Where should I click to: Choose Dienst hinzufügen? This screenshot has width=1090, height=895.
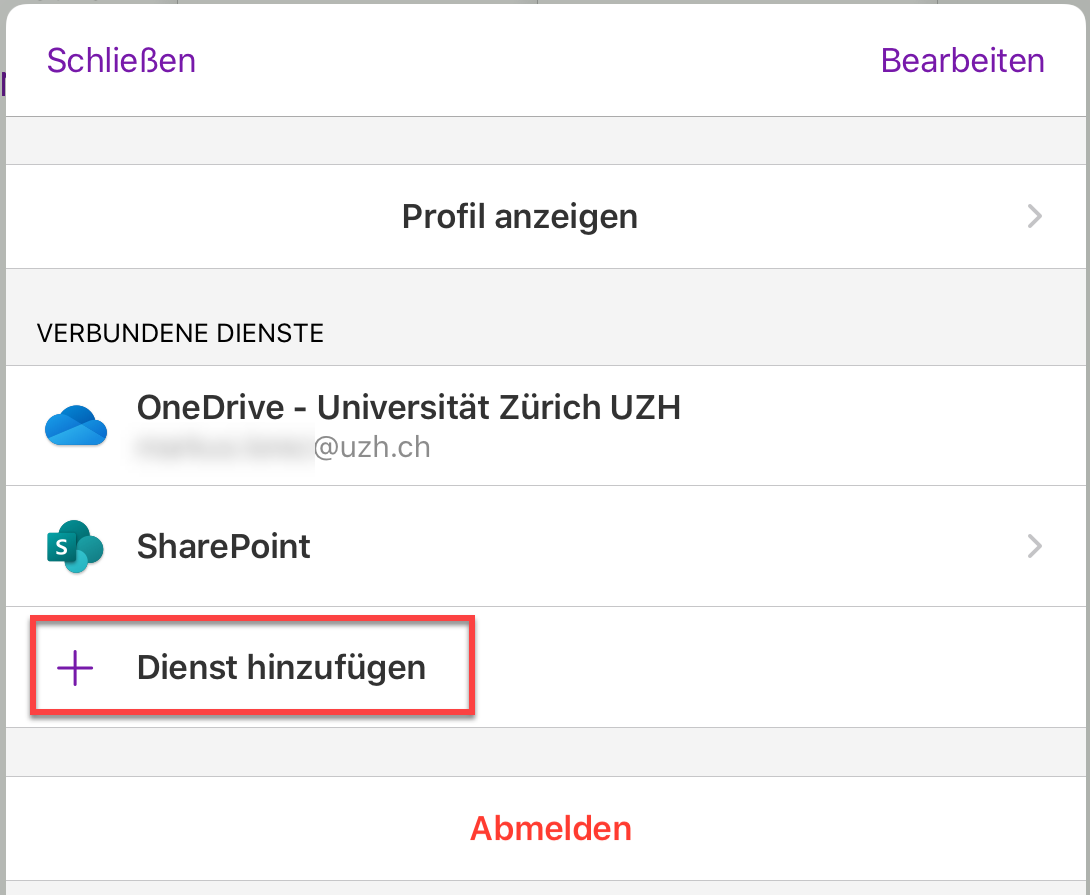point(281,667)
